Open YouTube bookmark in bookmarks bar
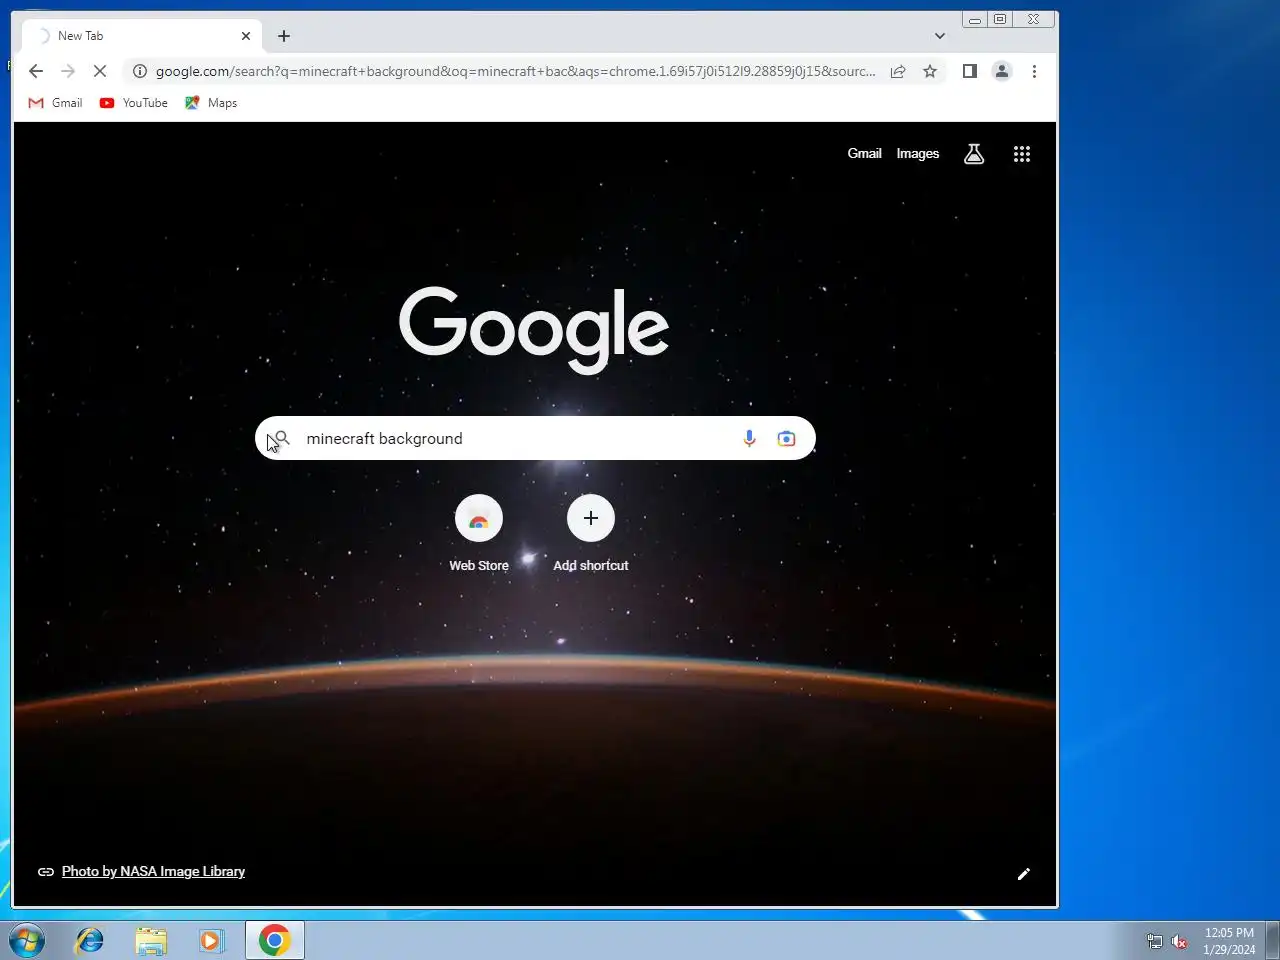Viewport: 1280px width, 960px height. tap(134, 103)
